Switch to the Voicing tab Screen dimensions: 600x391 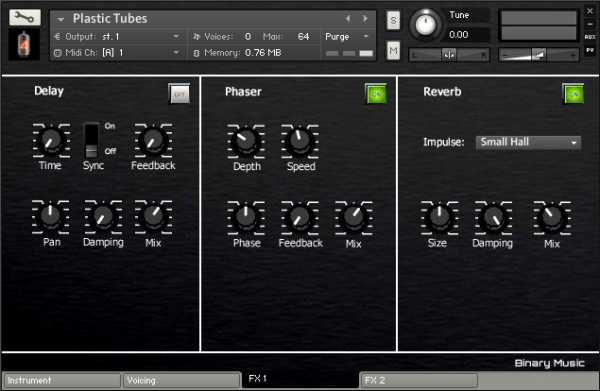pos(181,380)
